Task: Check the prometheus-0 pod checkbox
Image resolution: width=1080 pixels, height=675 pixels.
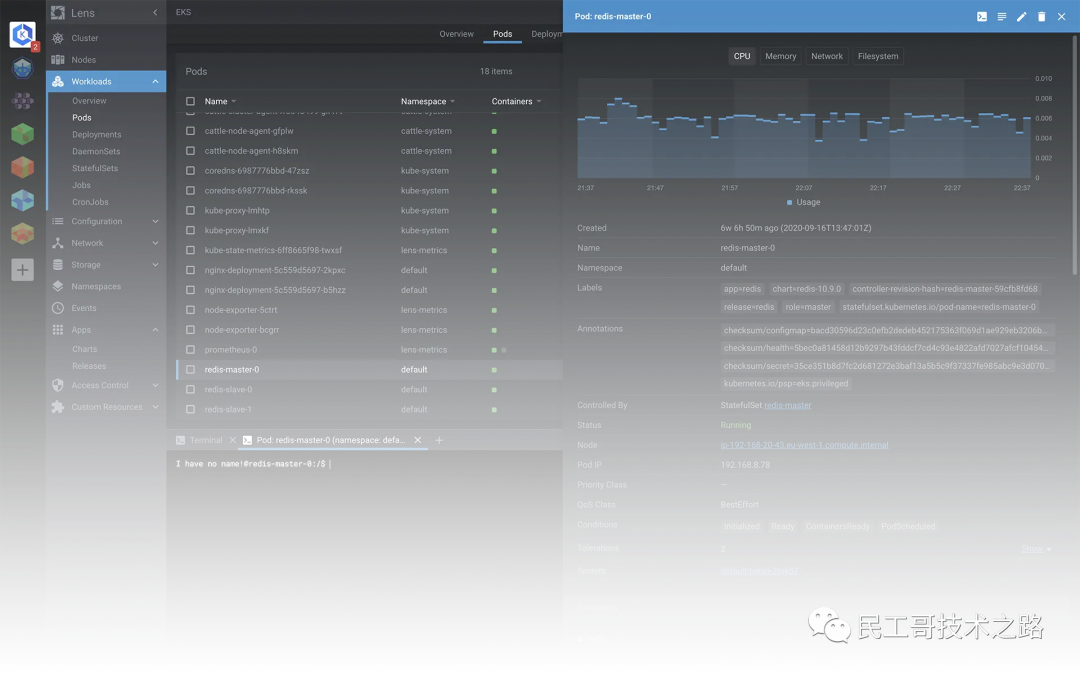Action: pyautogui.click(x=190, y=350)
